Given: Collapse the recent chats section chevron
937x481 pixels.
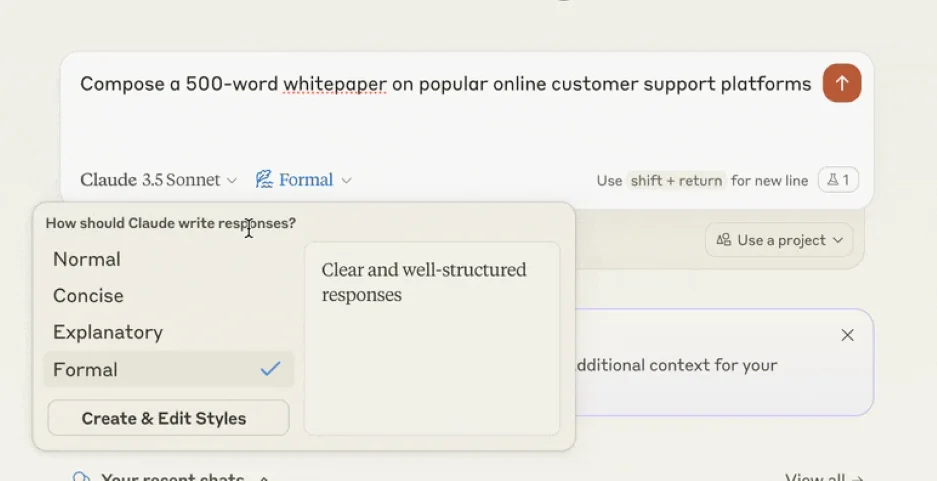Looking at the screenshot, I should point(264,478).
